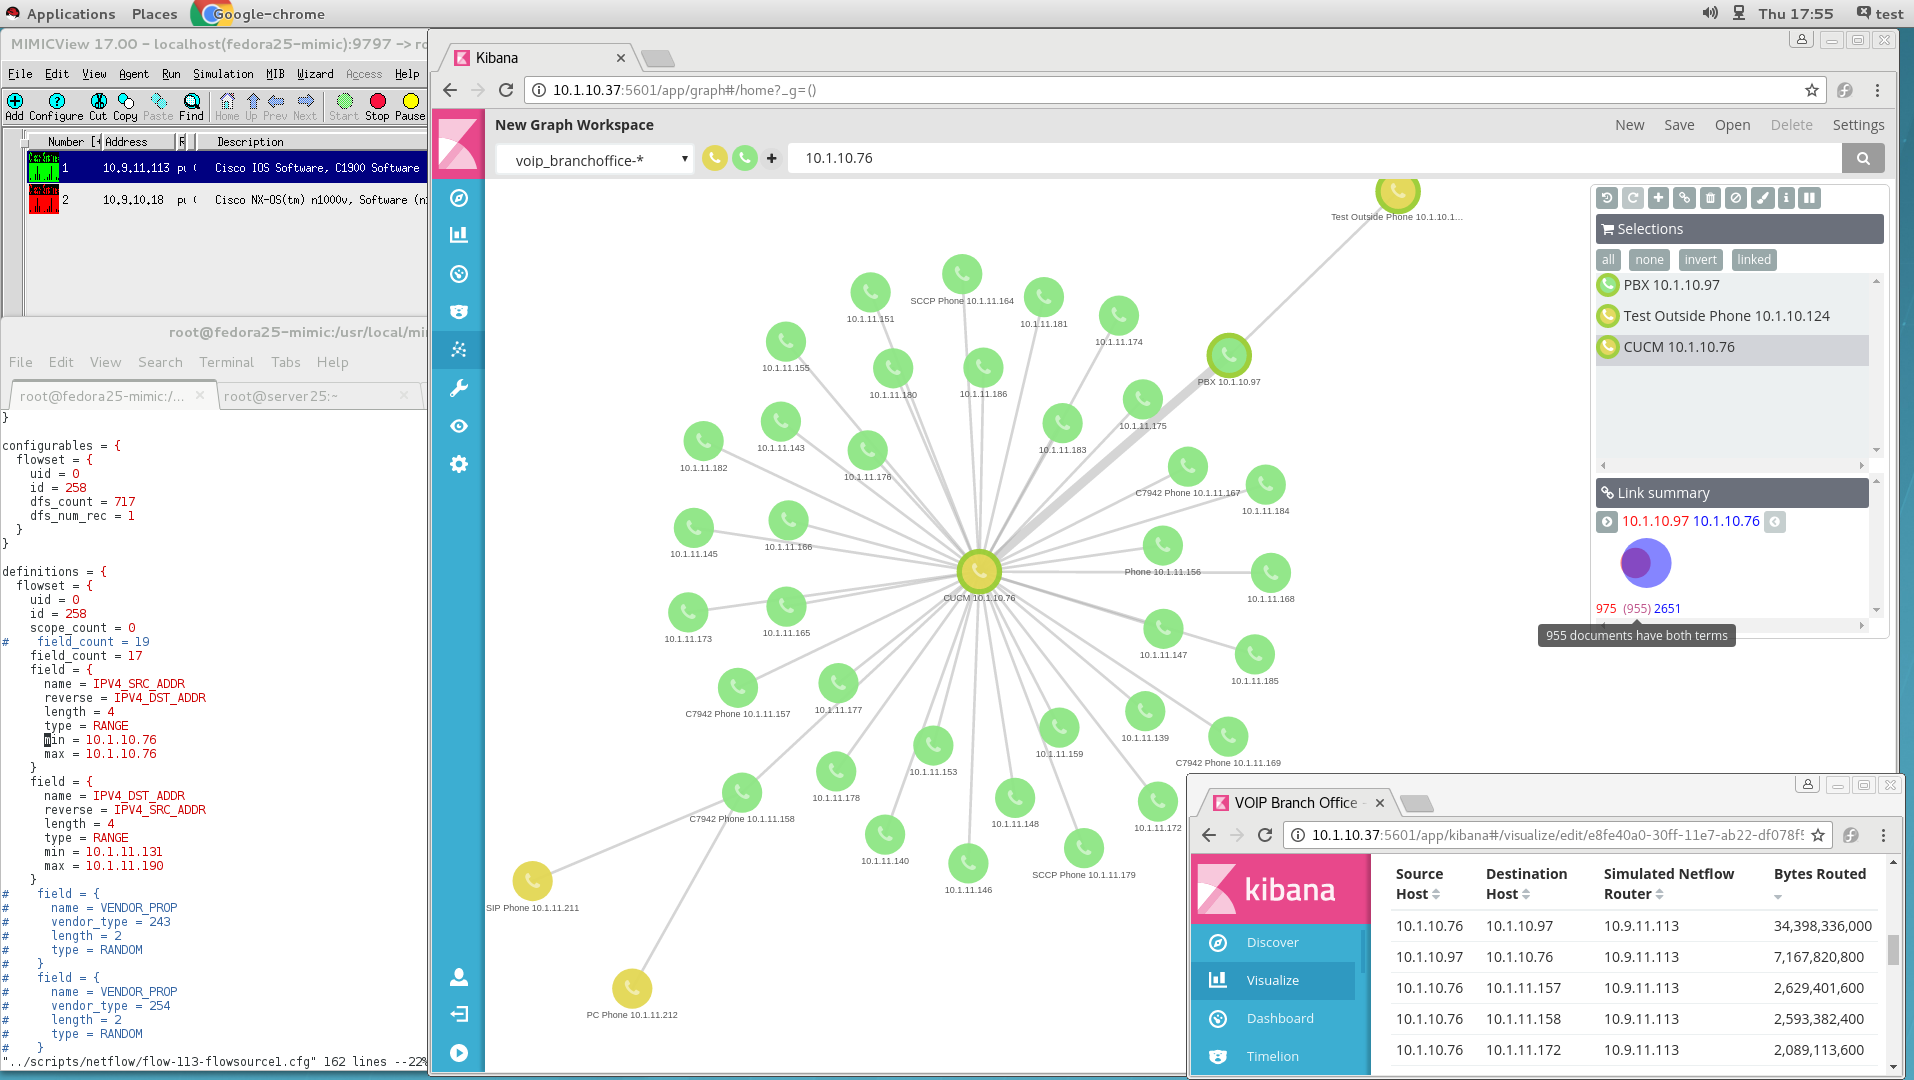
Task: Click the Venn diagram circle in Link summary
Action: pyautogui.click(x=1645, y=563)
